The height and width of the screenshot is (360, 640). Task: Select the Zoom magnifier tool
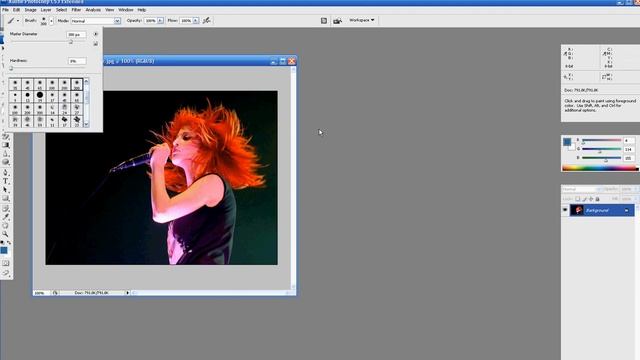click(6, 234)
